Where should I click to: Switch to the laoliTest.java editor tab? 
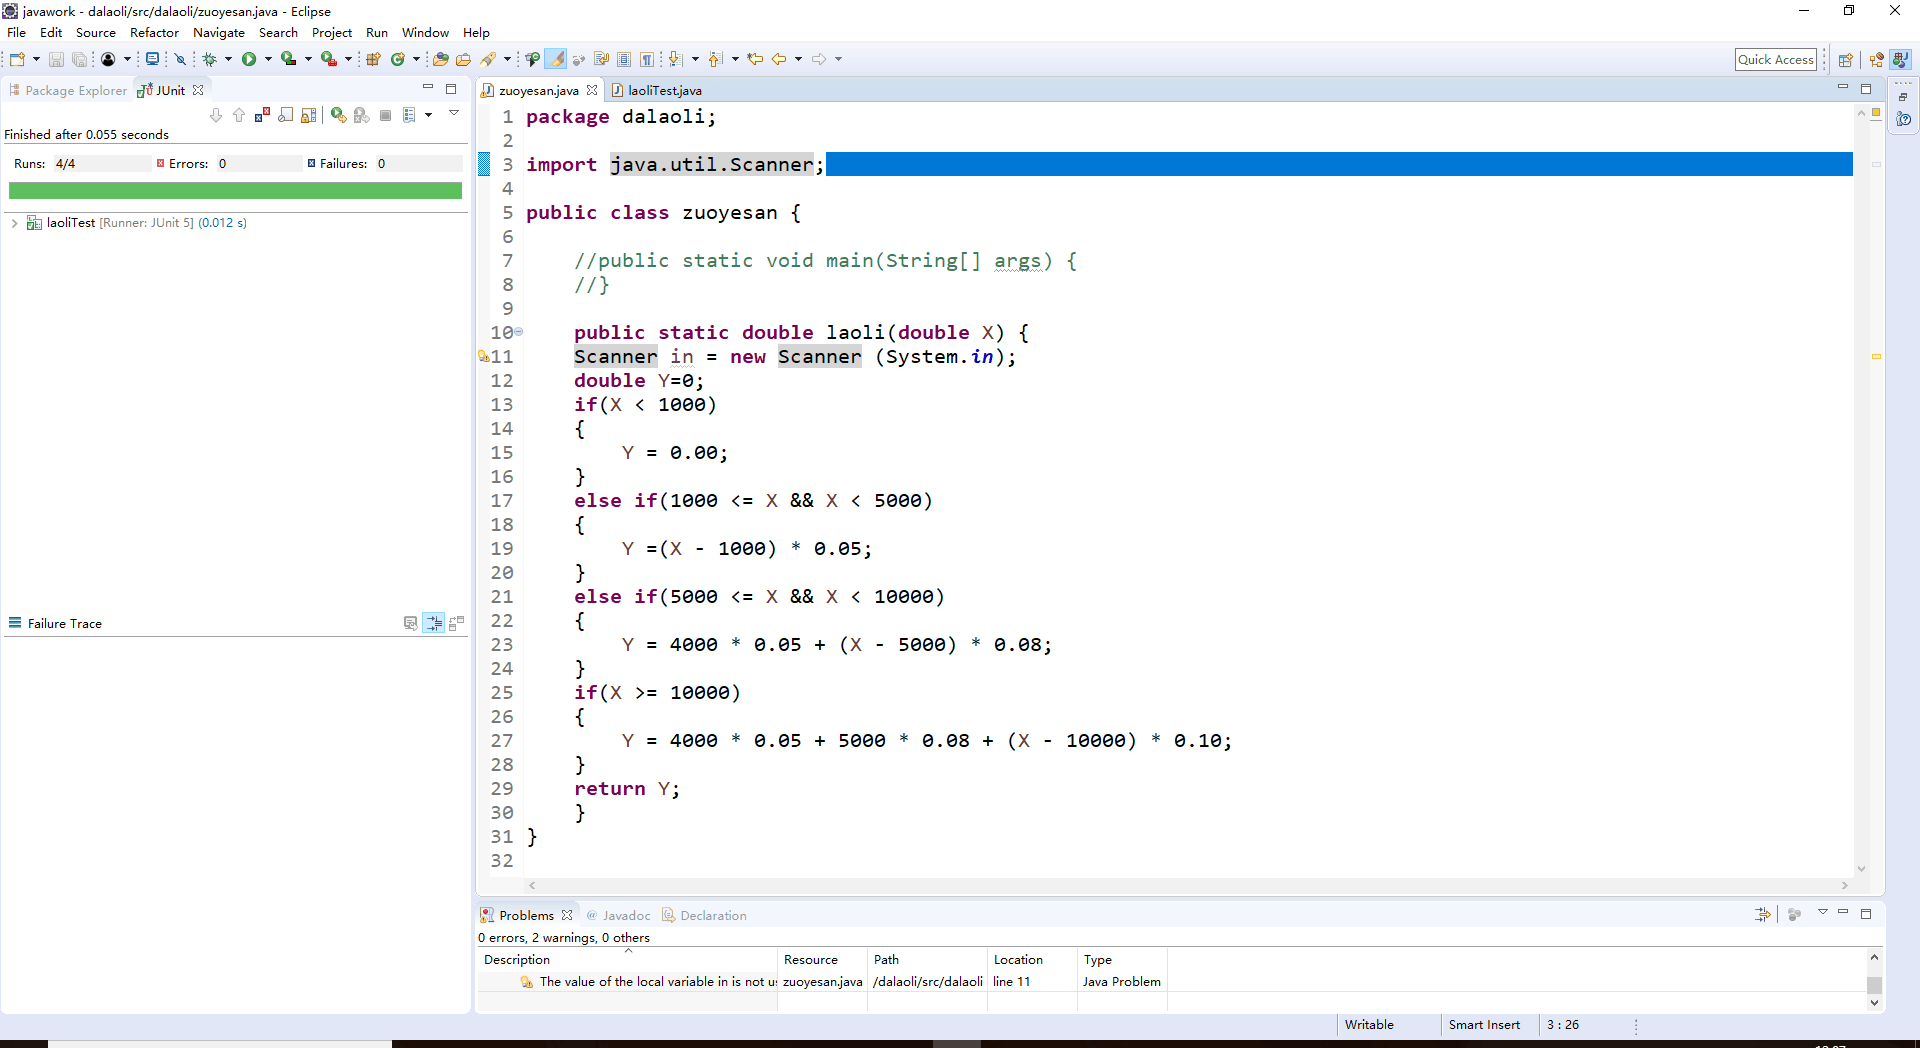pyautogui.click(x=664, y=90)
